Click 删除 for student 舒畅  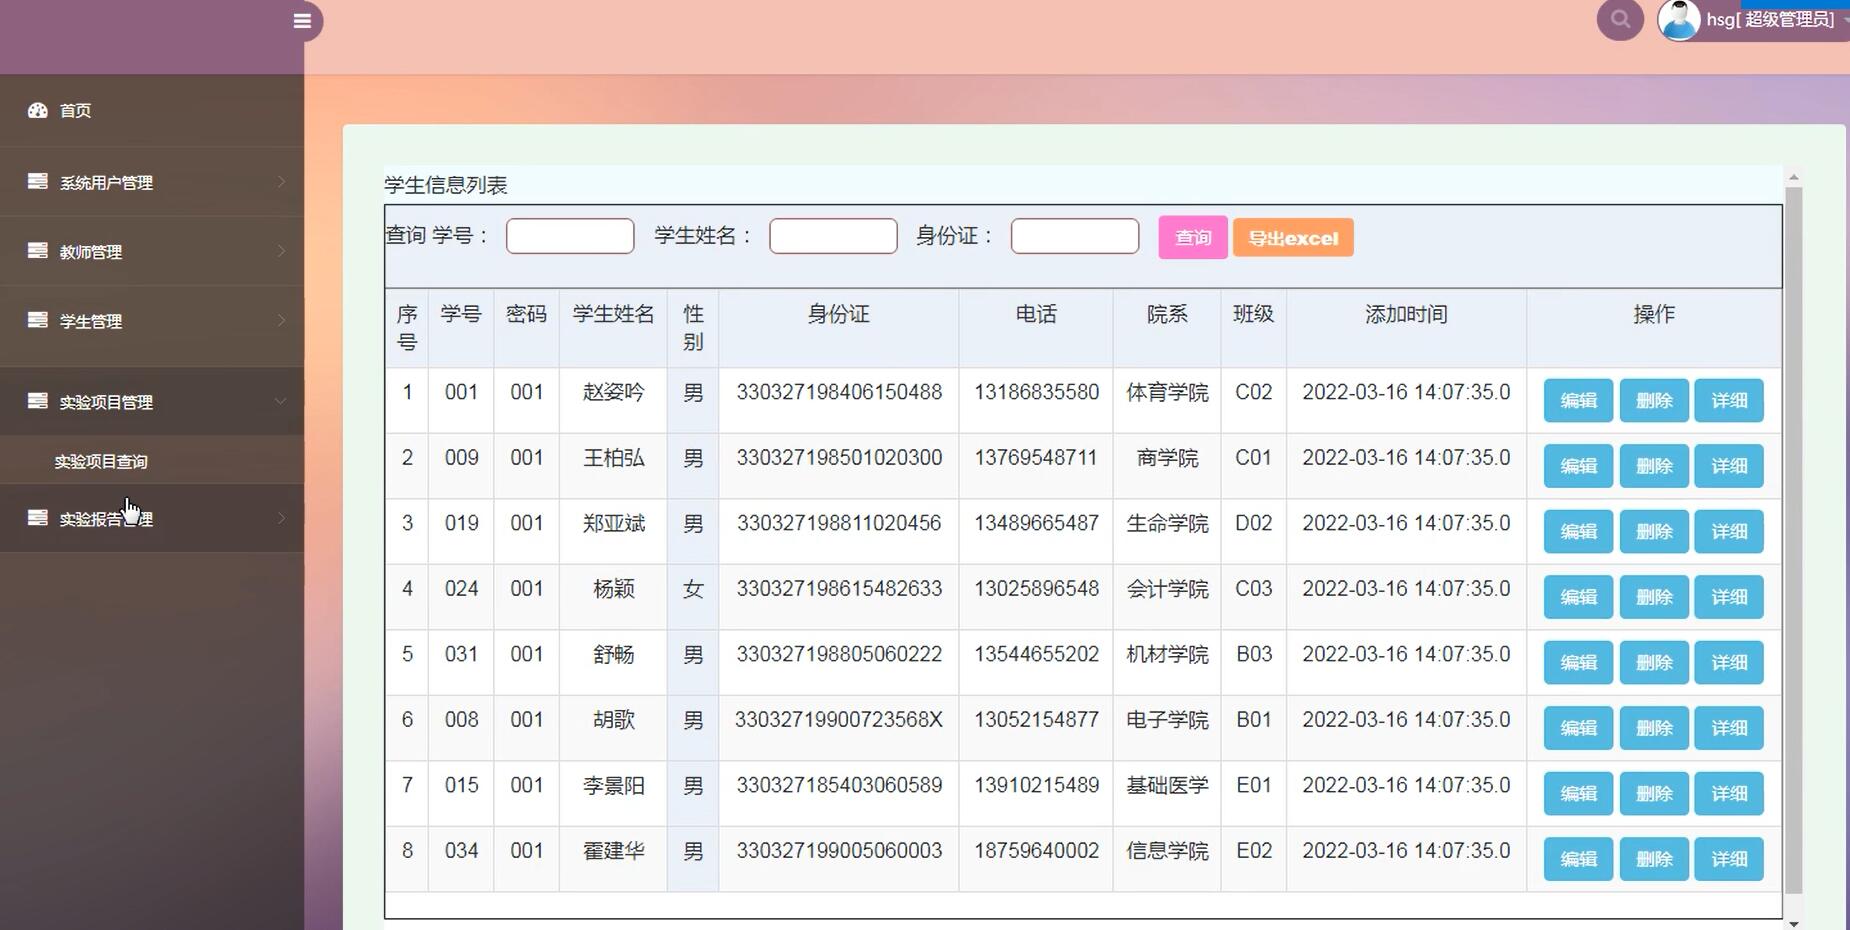[1654, 662]
